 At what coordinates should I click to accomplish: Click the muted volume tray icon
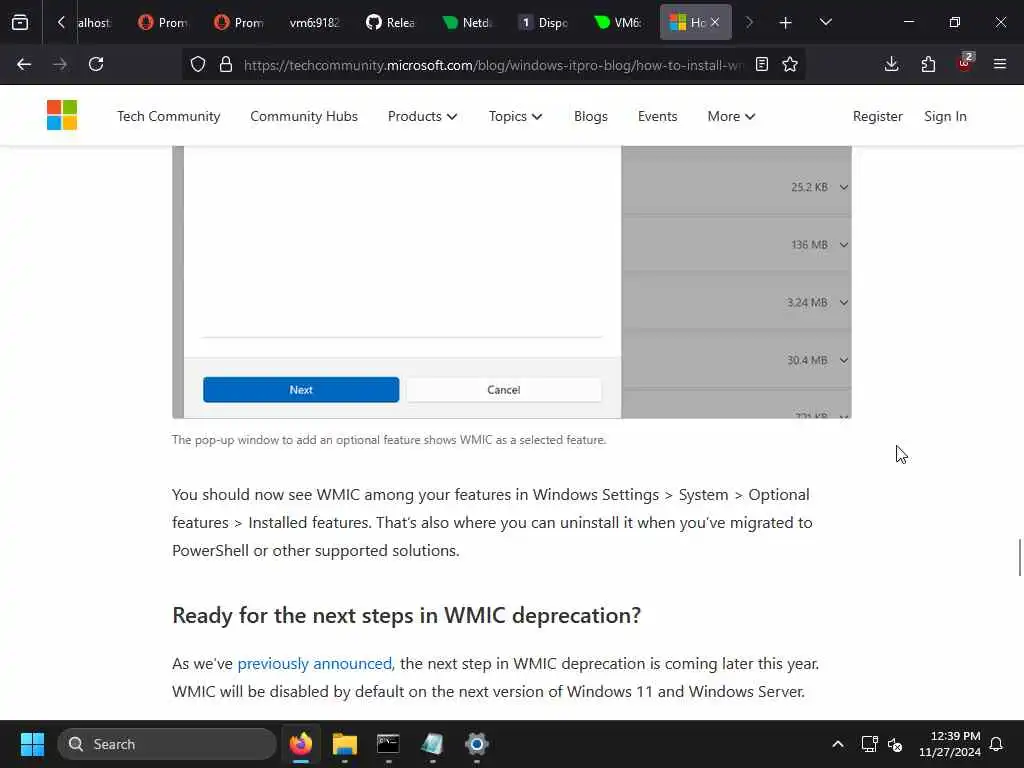895,744
